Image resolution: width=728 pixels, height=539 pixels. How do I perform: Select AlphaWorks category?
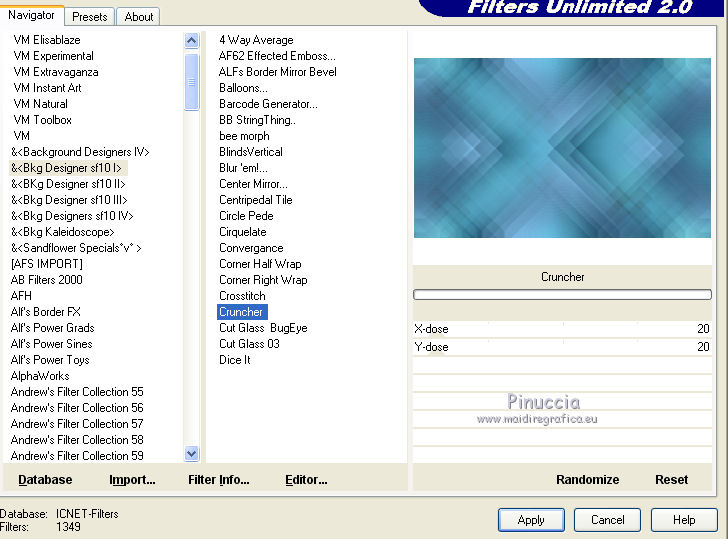(40, 376)
